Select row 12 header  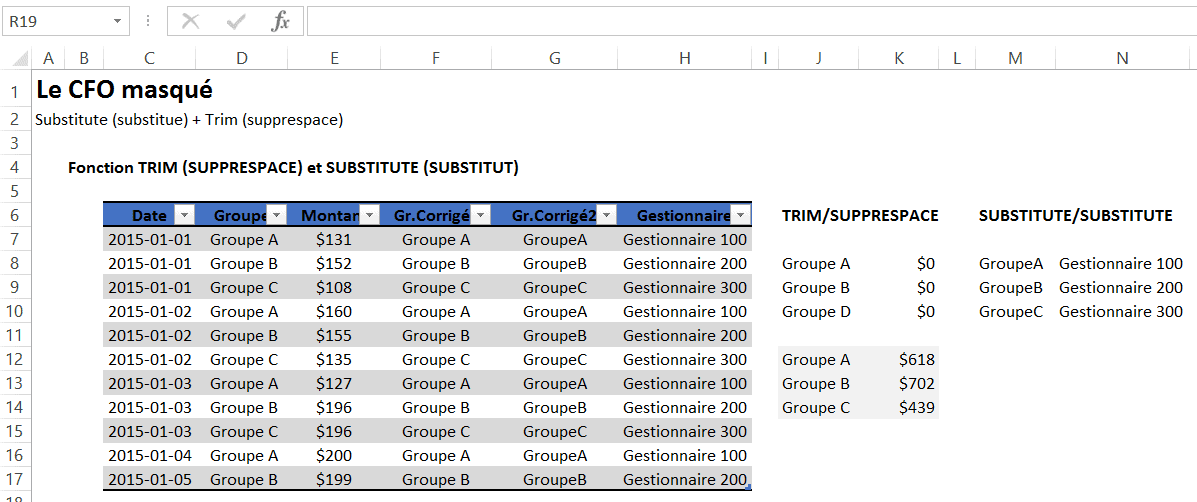15,359
